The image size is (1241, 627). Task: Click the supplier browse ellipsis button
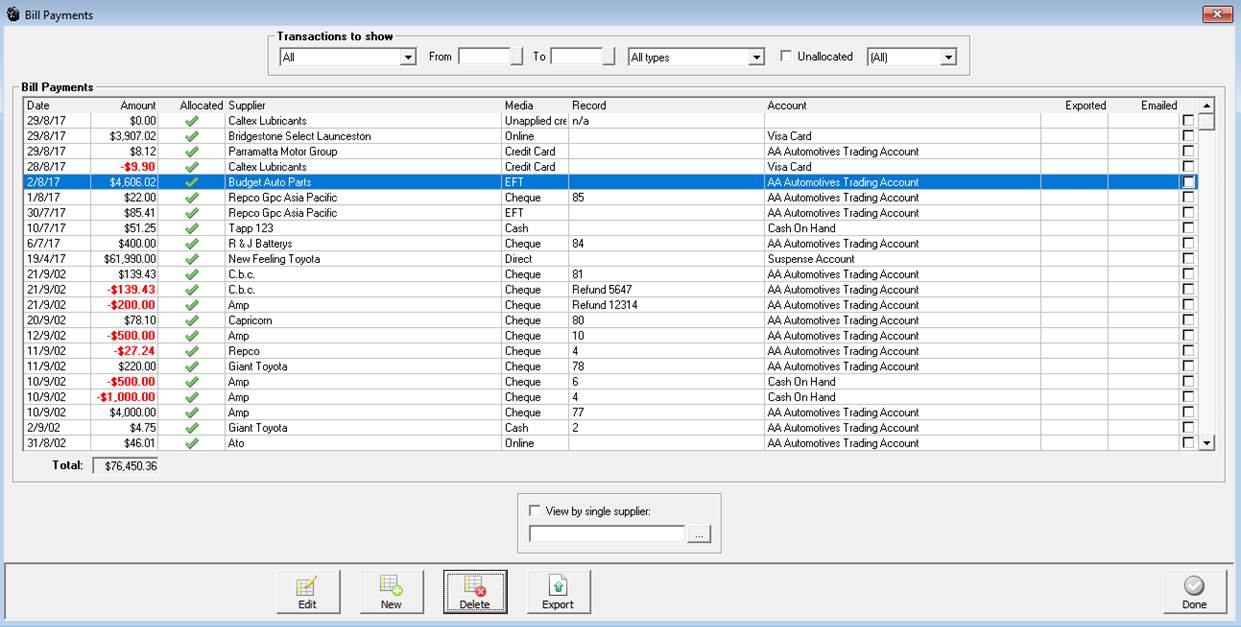[x=700, y=535]
